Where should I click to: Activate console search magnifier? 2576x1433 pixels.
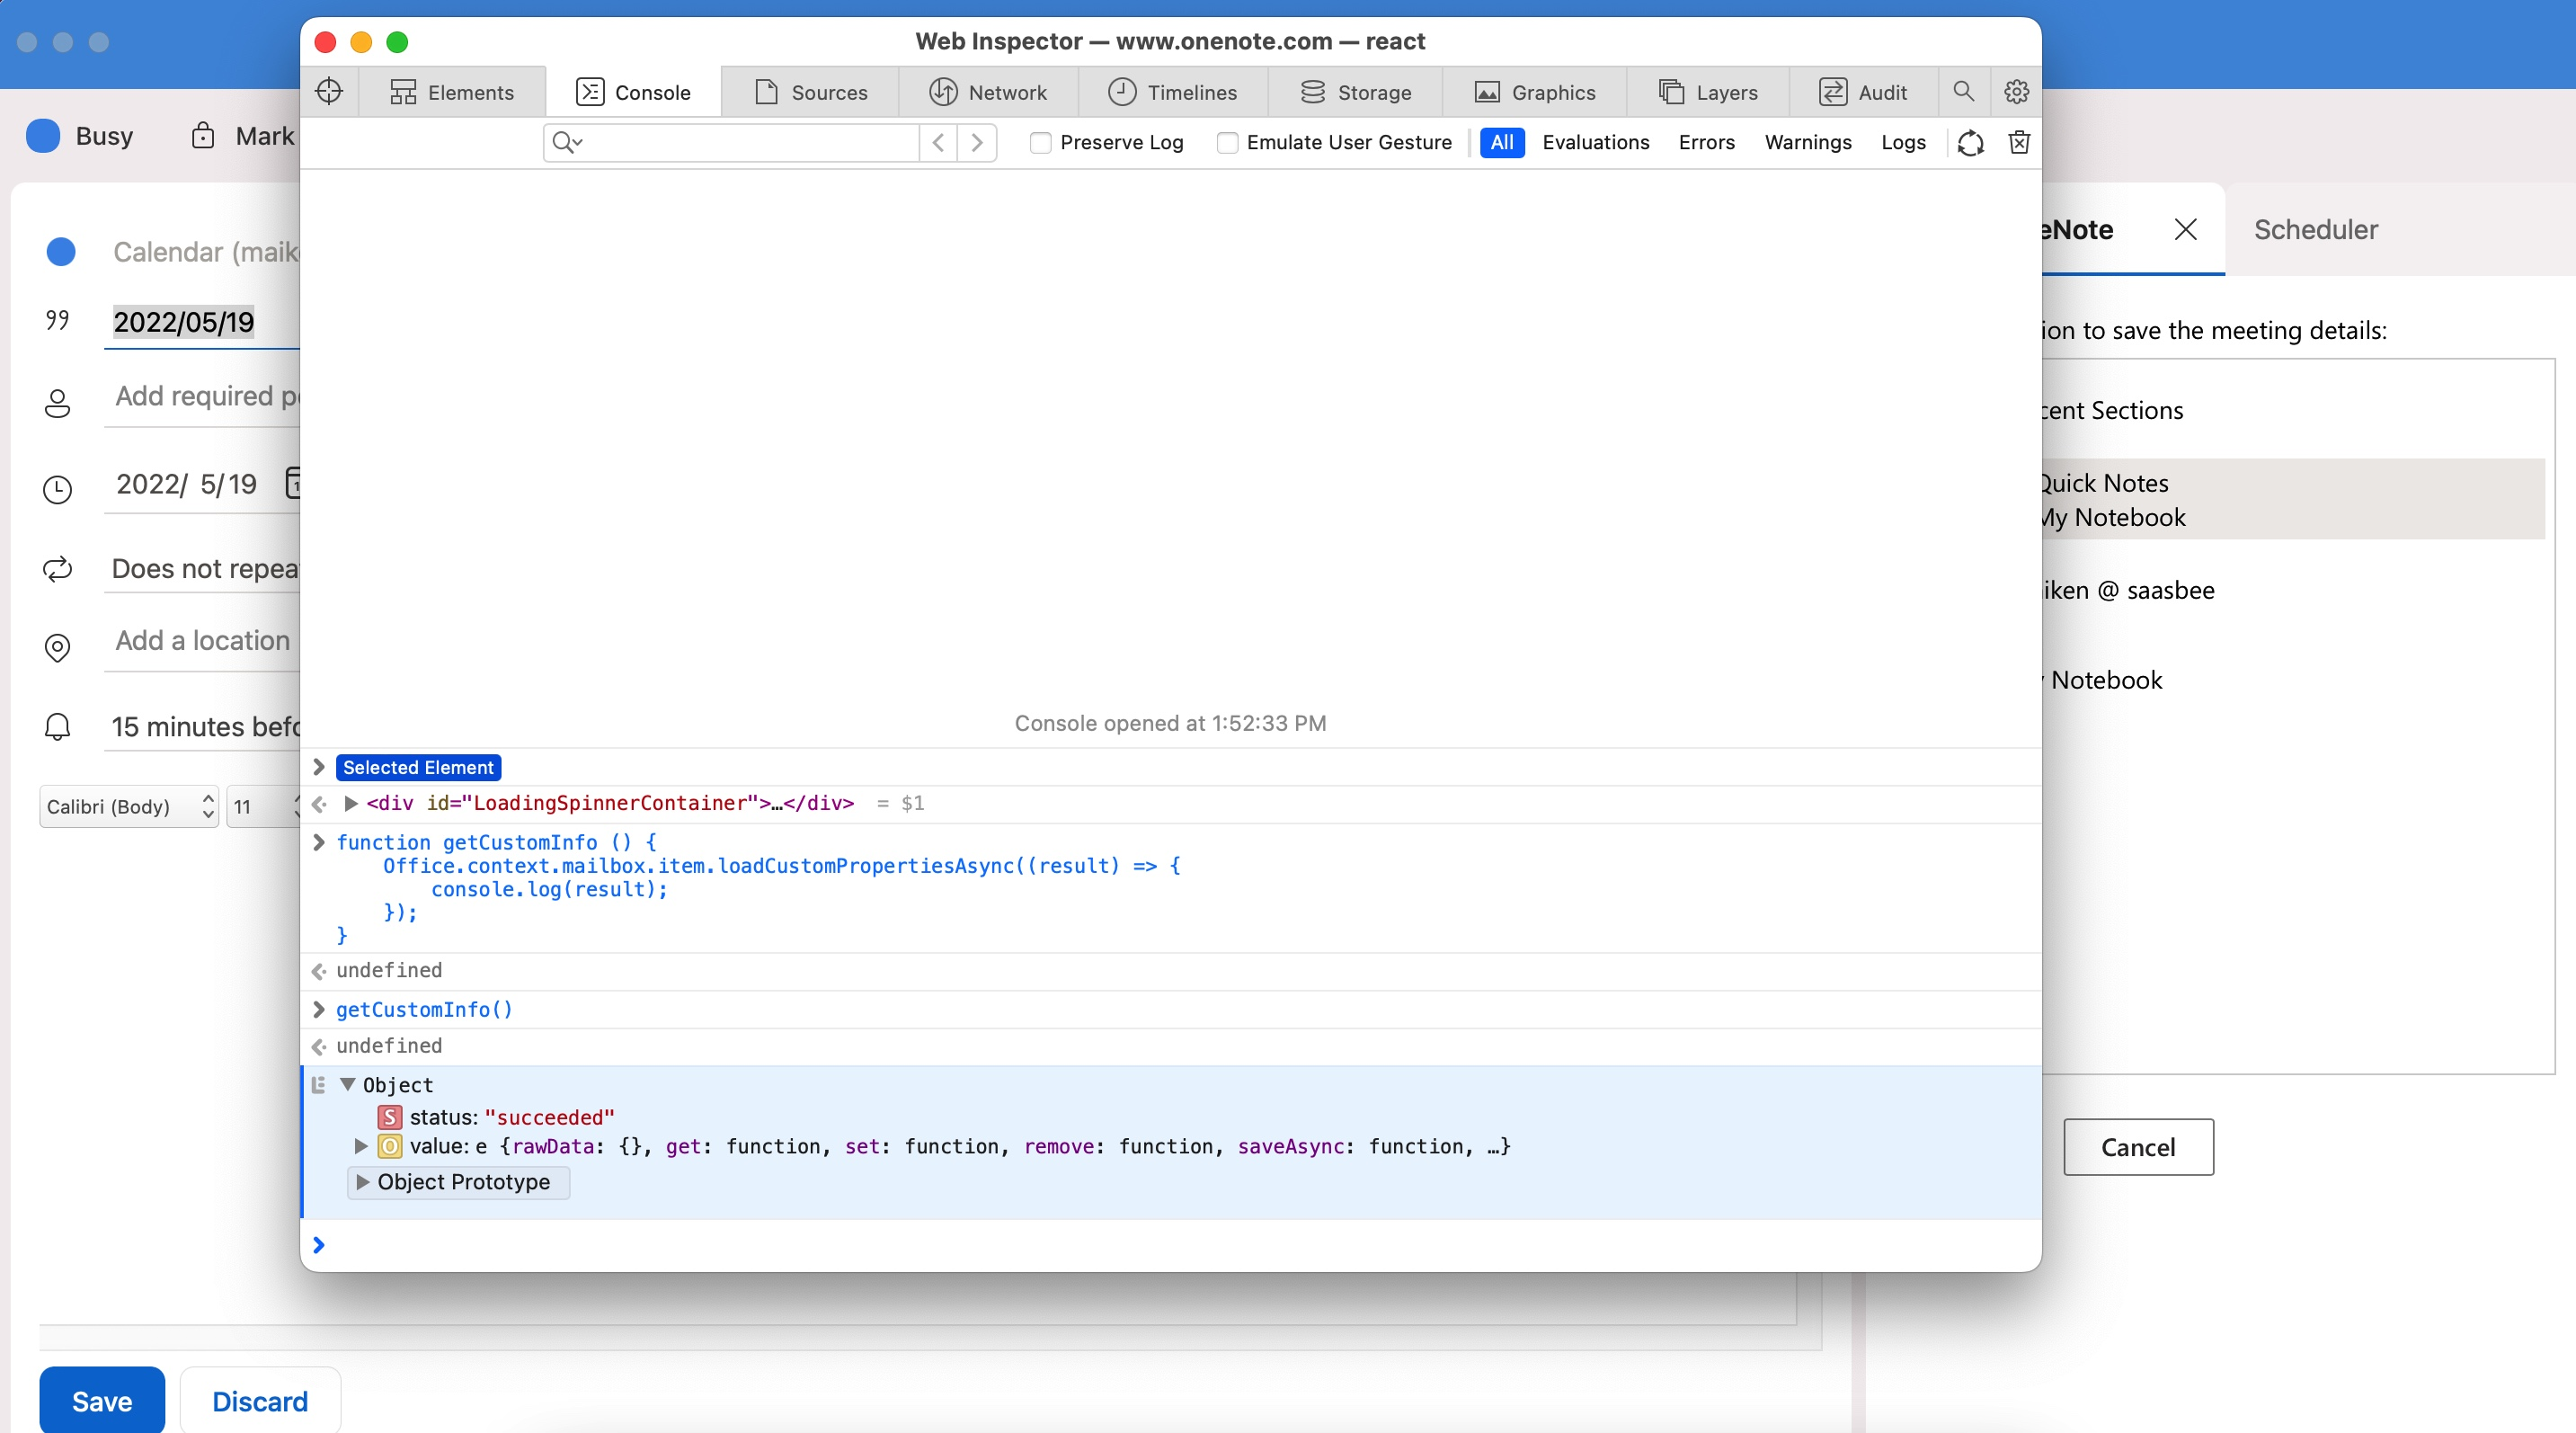1963,91
